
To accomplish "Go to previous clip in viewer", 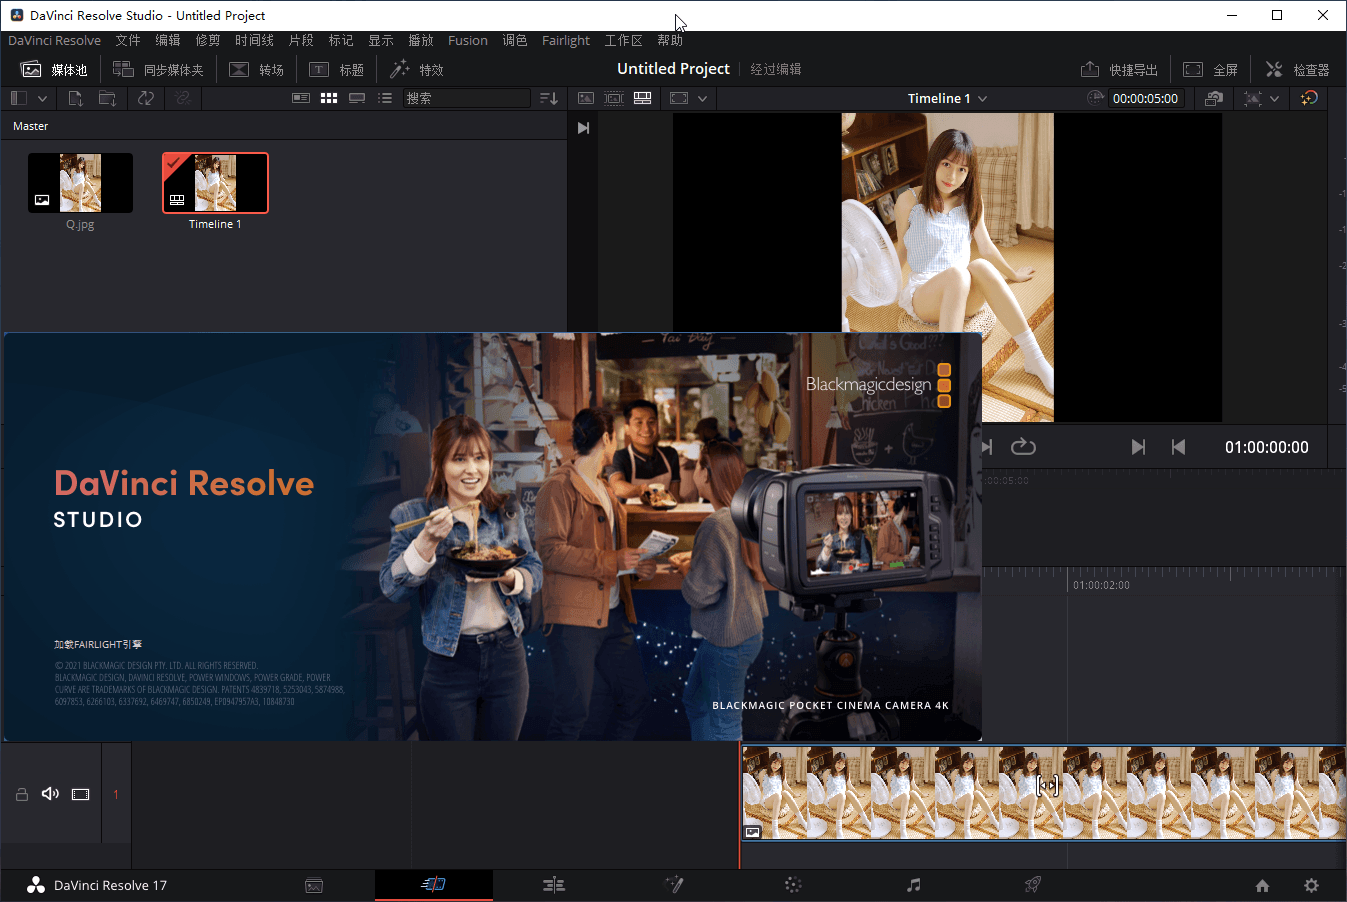I will tap(1178, 447).
